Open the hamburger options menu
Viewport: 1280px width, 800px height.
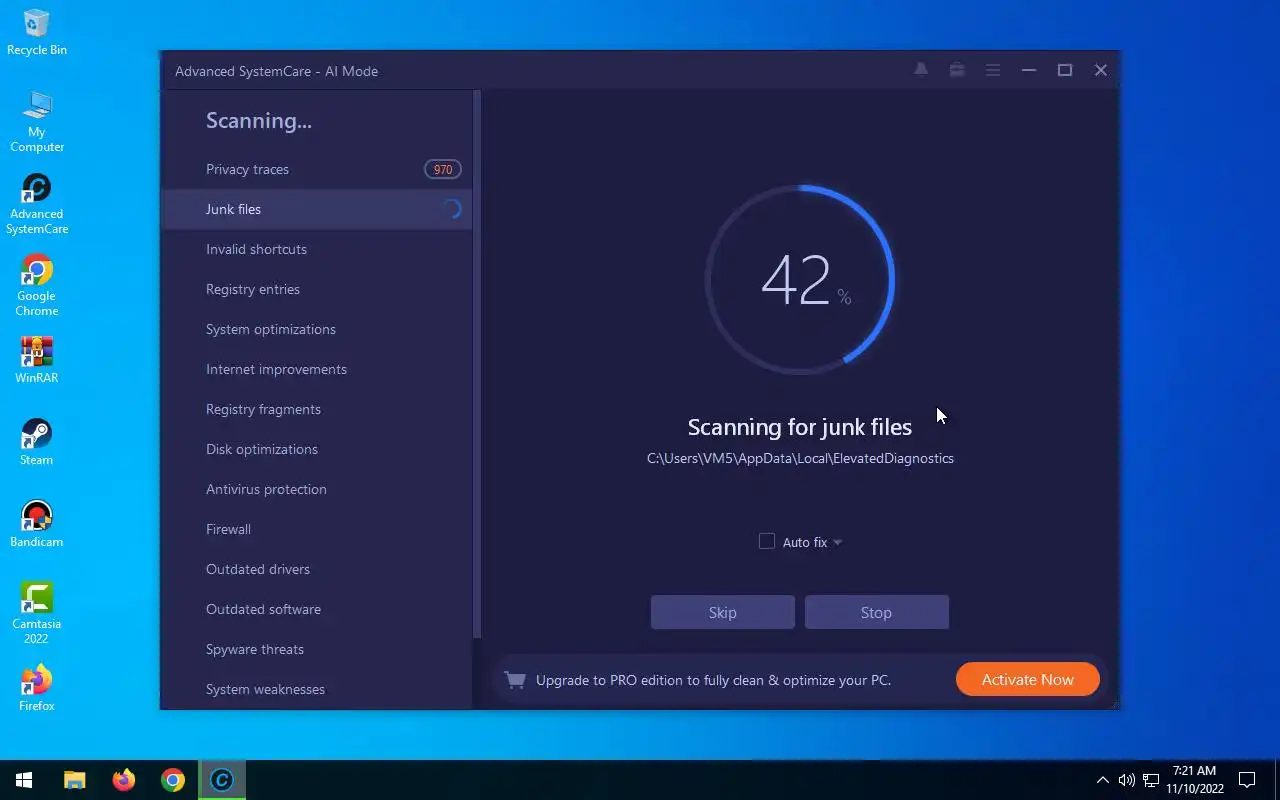pos(993,70)
